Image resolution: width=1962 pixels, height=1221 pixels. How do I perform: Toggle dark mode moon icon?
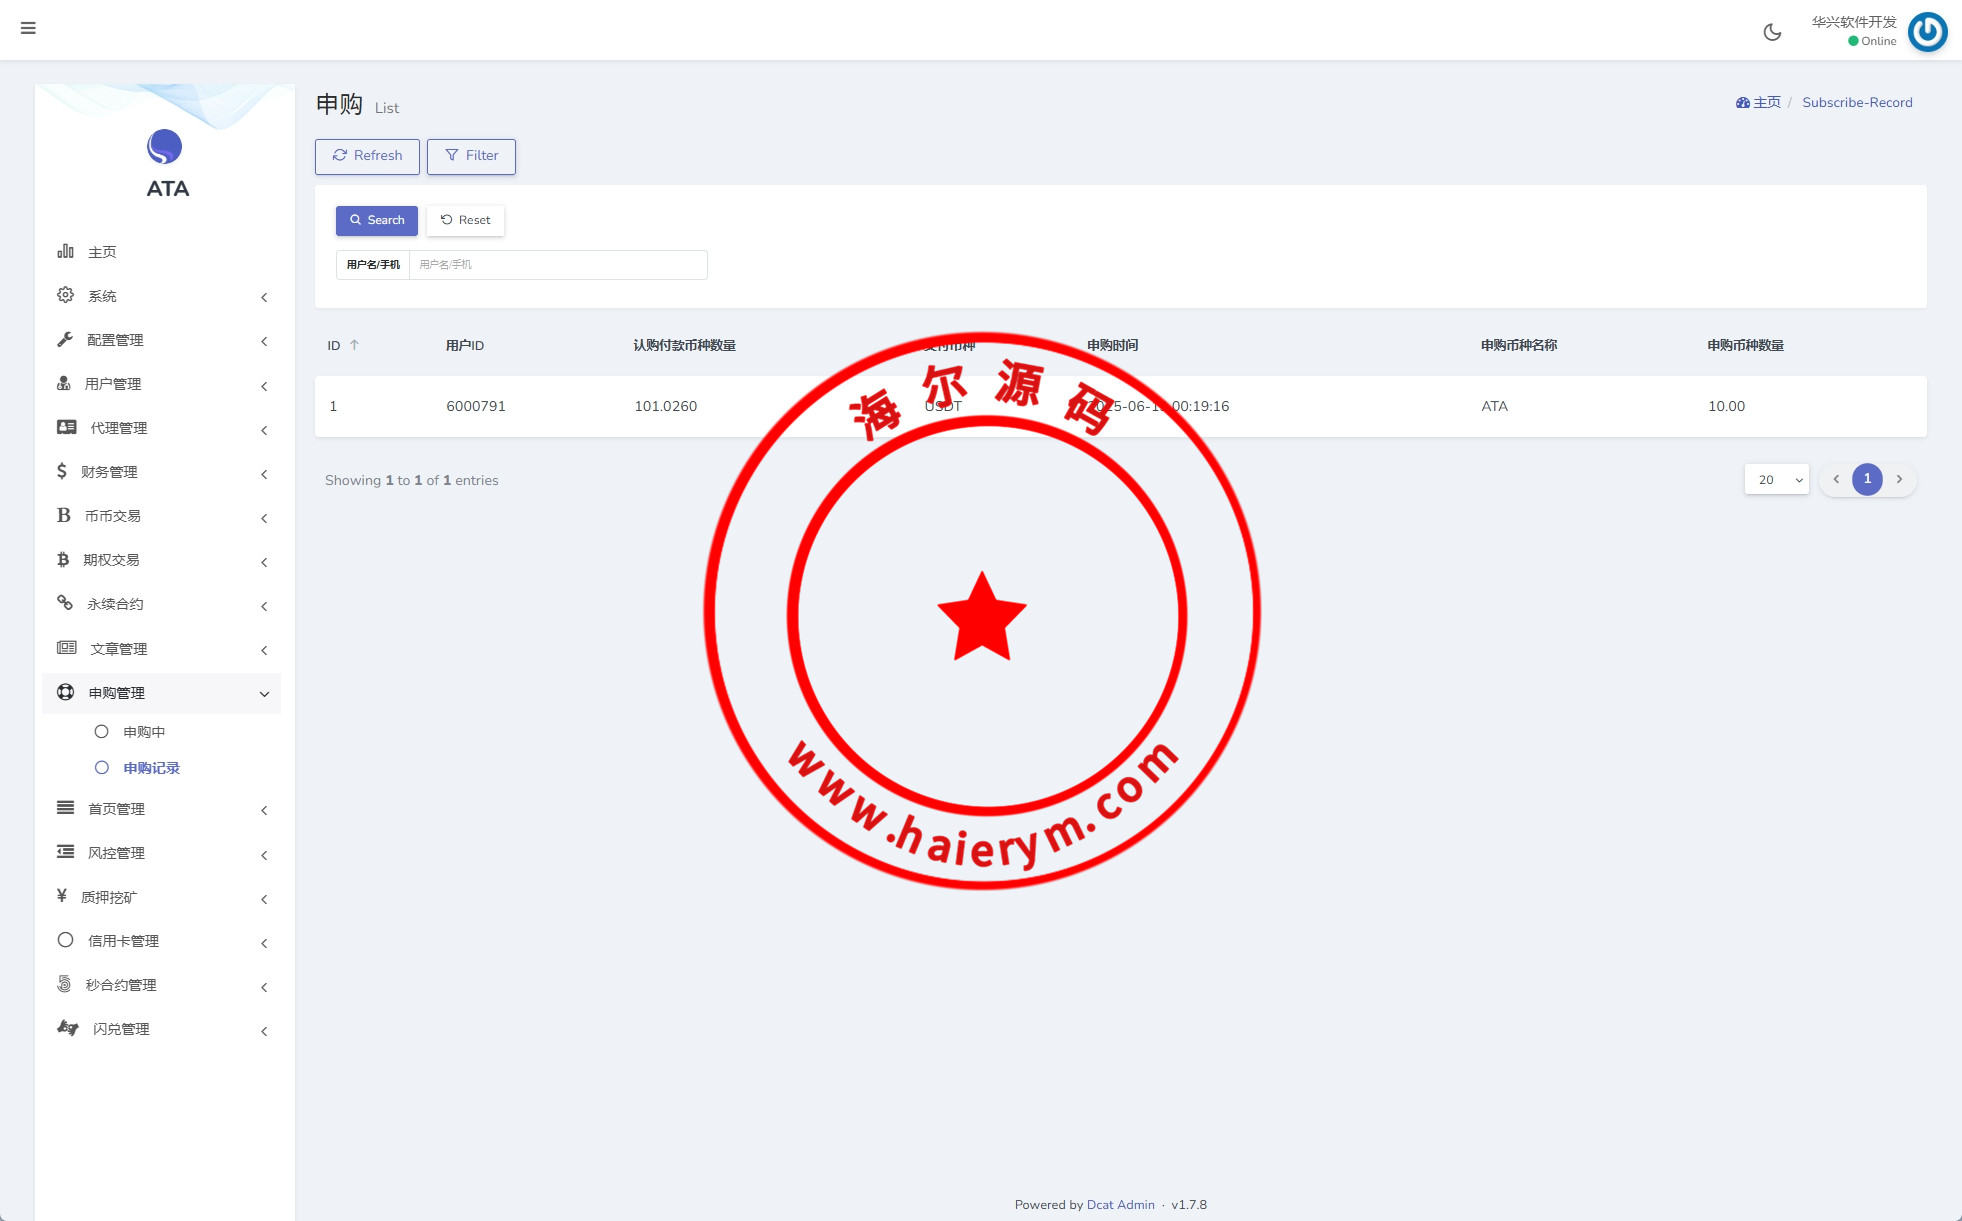(1772, 32)
